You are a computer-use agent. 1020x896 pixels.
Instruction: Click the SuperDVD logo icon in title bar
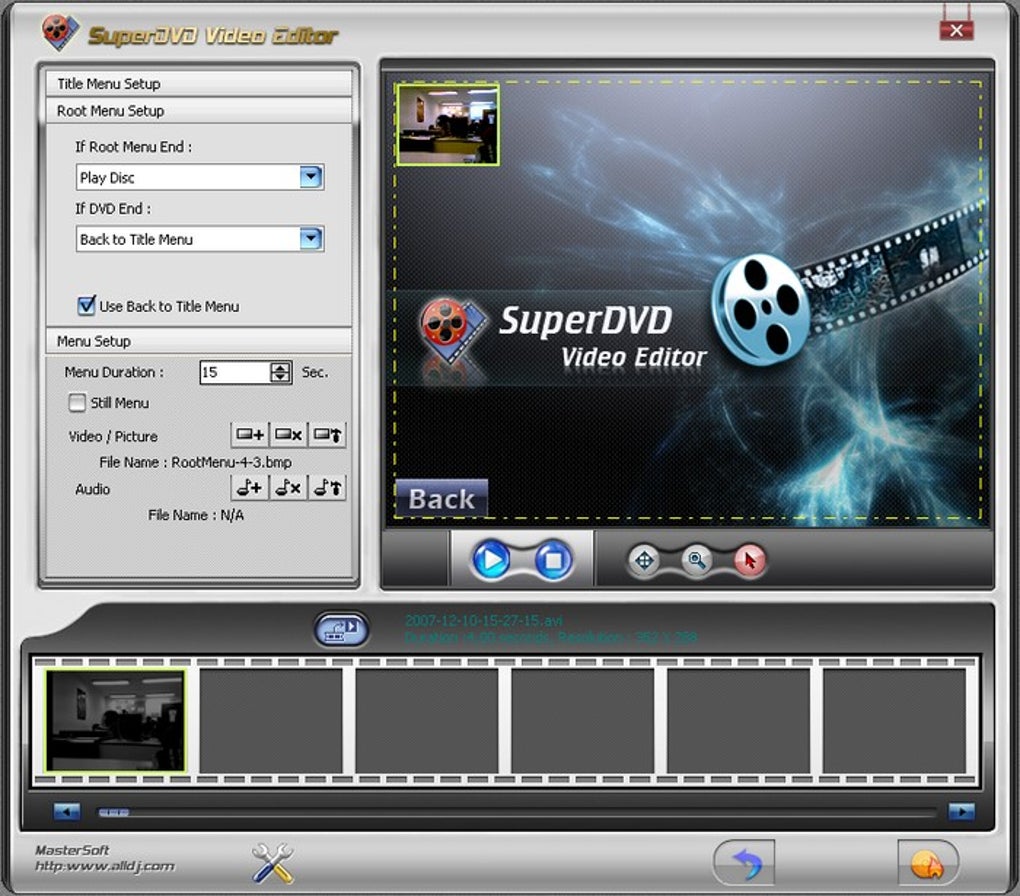tap(60, 33)
